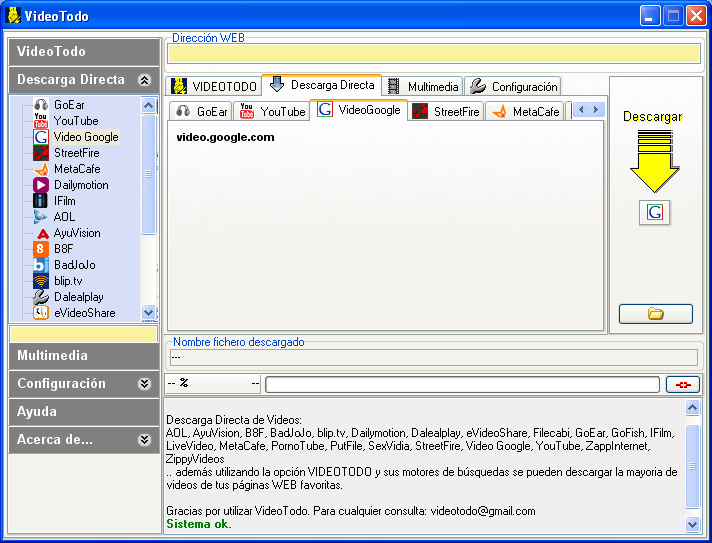
Task: Click the Google icon button under Descargar
Action: point(654,212)
